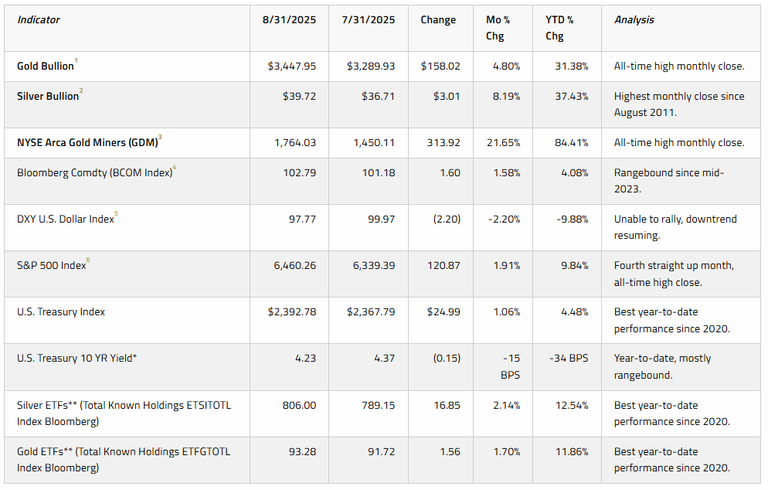Follow footnote 6 on S&P 500 Index

(x=90, y=261)
